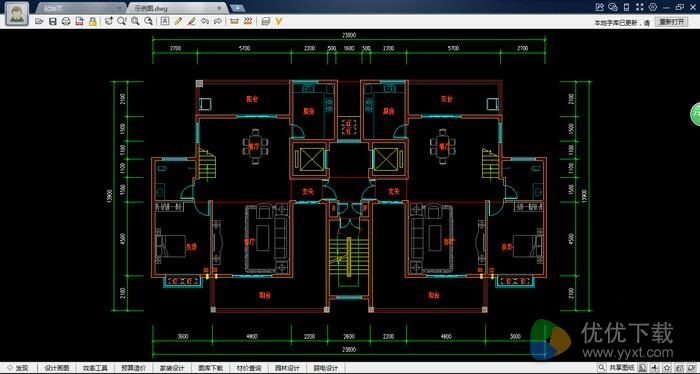Add a new tab with the plus button
Viewport: 700px width, 374px height.
238,8
